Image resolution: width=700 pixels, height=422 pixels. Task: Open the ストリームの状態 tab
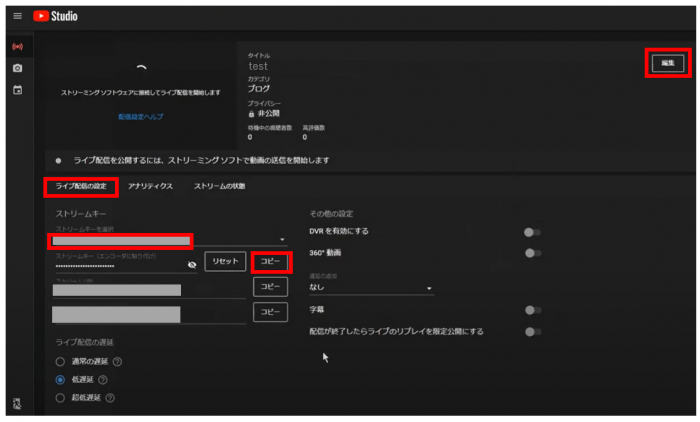pyautogui.click(x=219, y=186)
